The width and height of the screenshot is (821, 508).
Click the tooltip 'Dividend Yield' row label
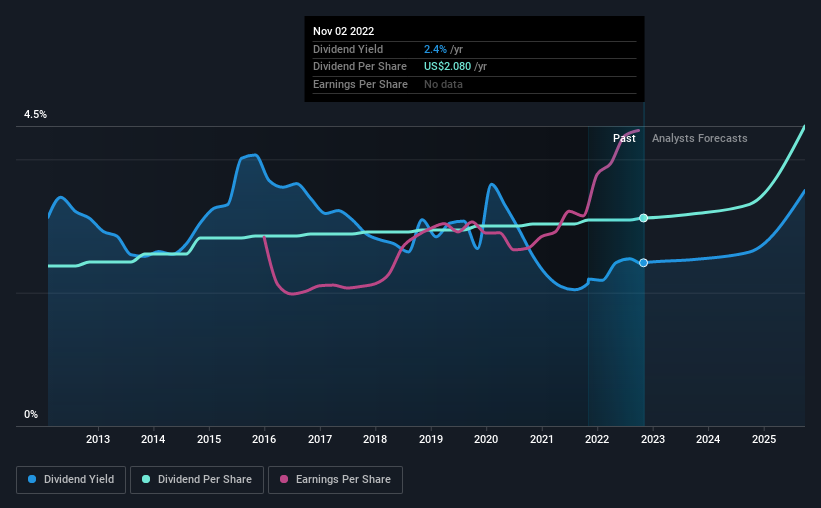pyautogui.click(x=348, y=49)
